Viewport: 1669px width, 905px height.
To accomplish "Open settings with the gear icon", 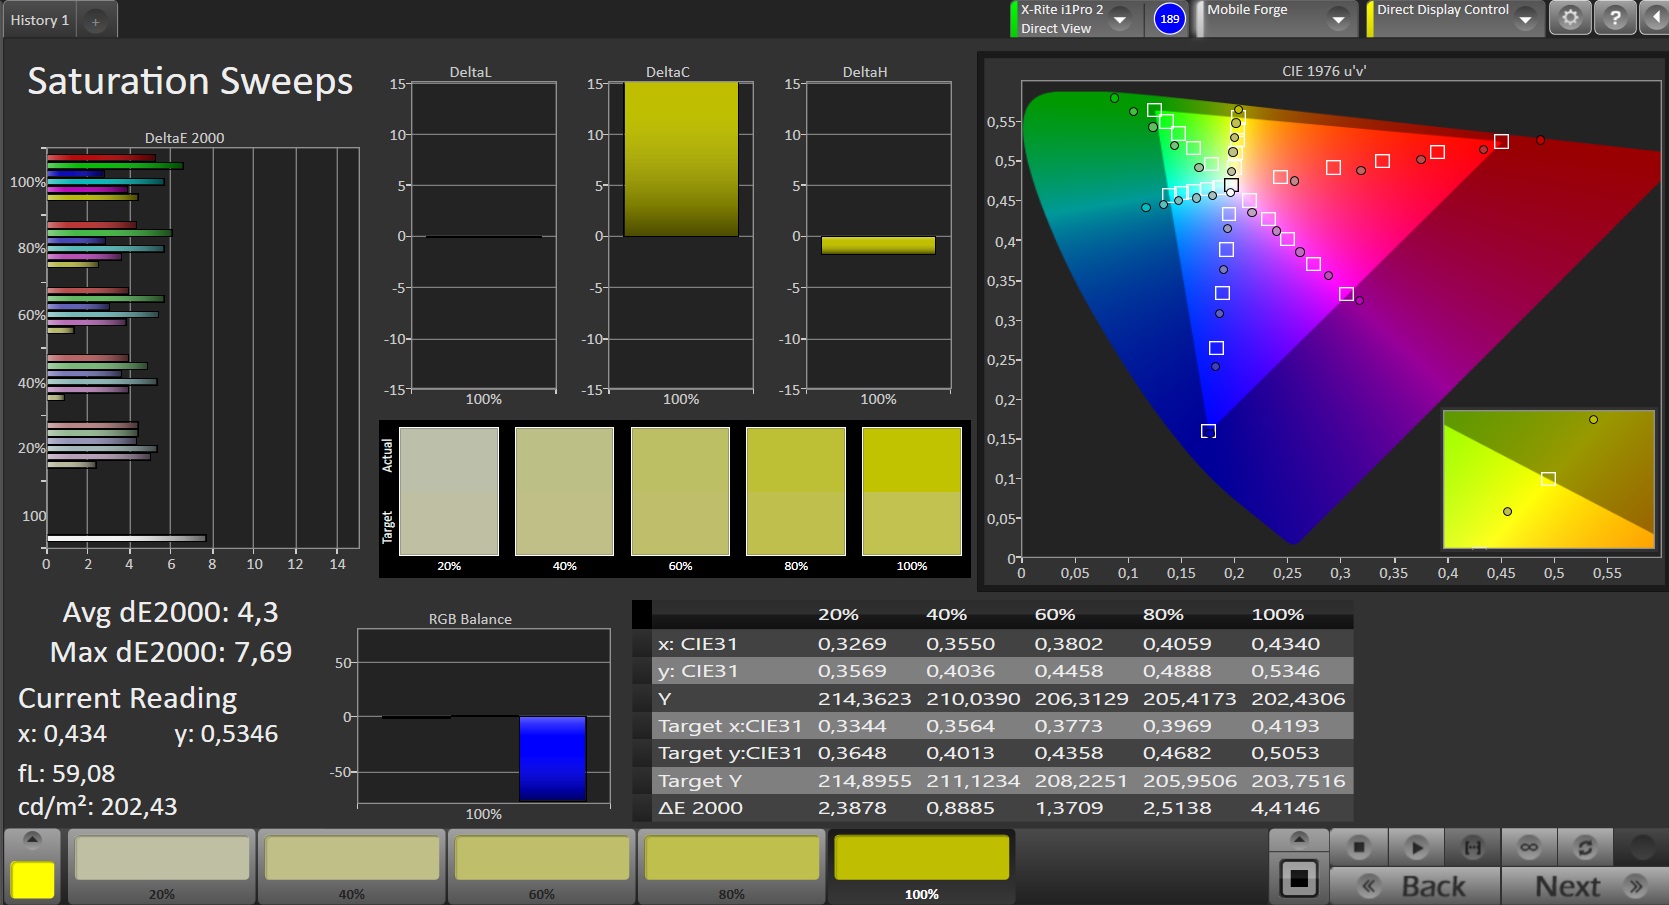I will click(1570, 18).
